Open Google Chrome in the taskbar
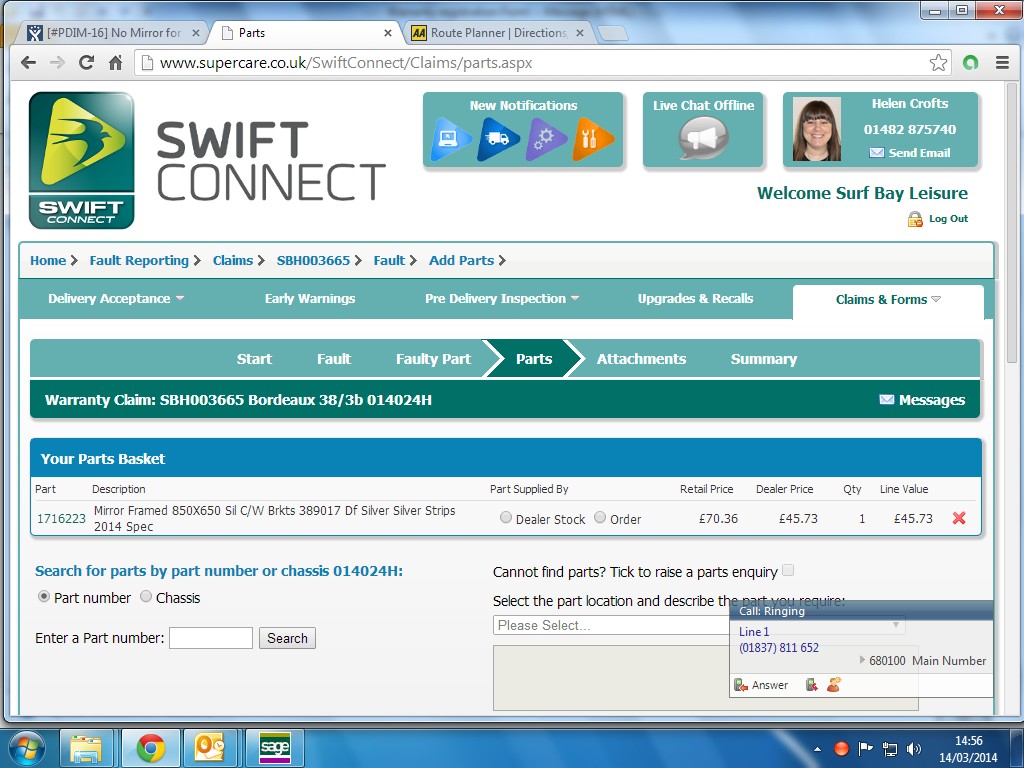 pos(151,748)
